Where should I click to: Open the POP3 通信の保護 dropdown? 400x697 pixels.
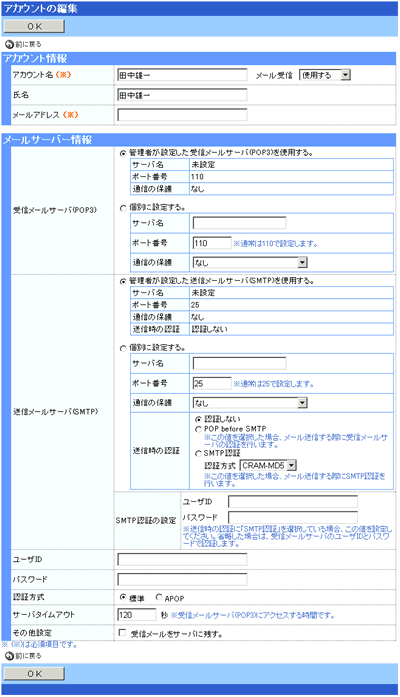point(250,263)
